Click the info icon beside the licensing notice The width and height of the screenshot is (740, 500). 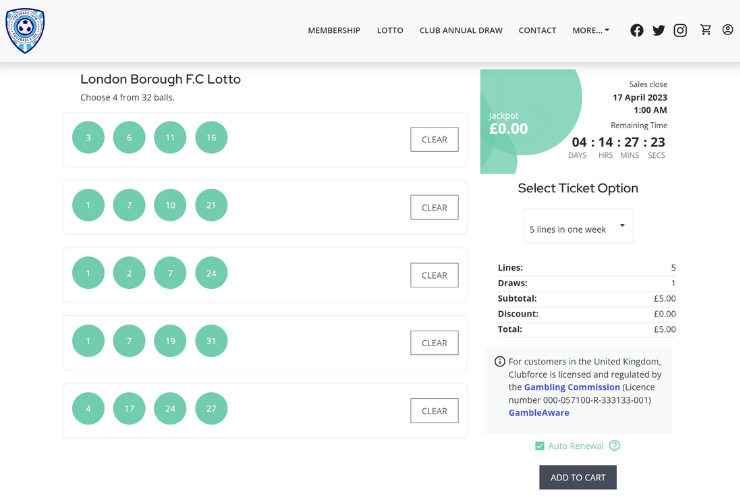(x=500, y=361)
